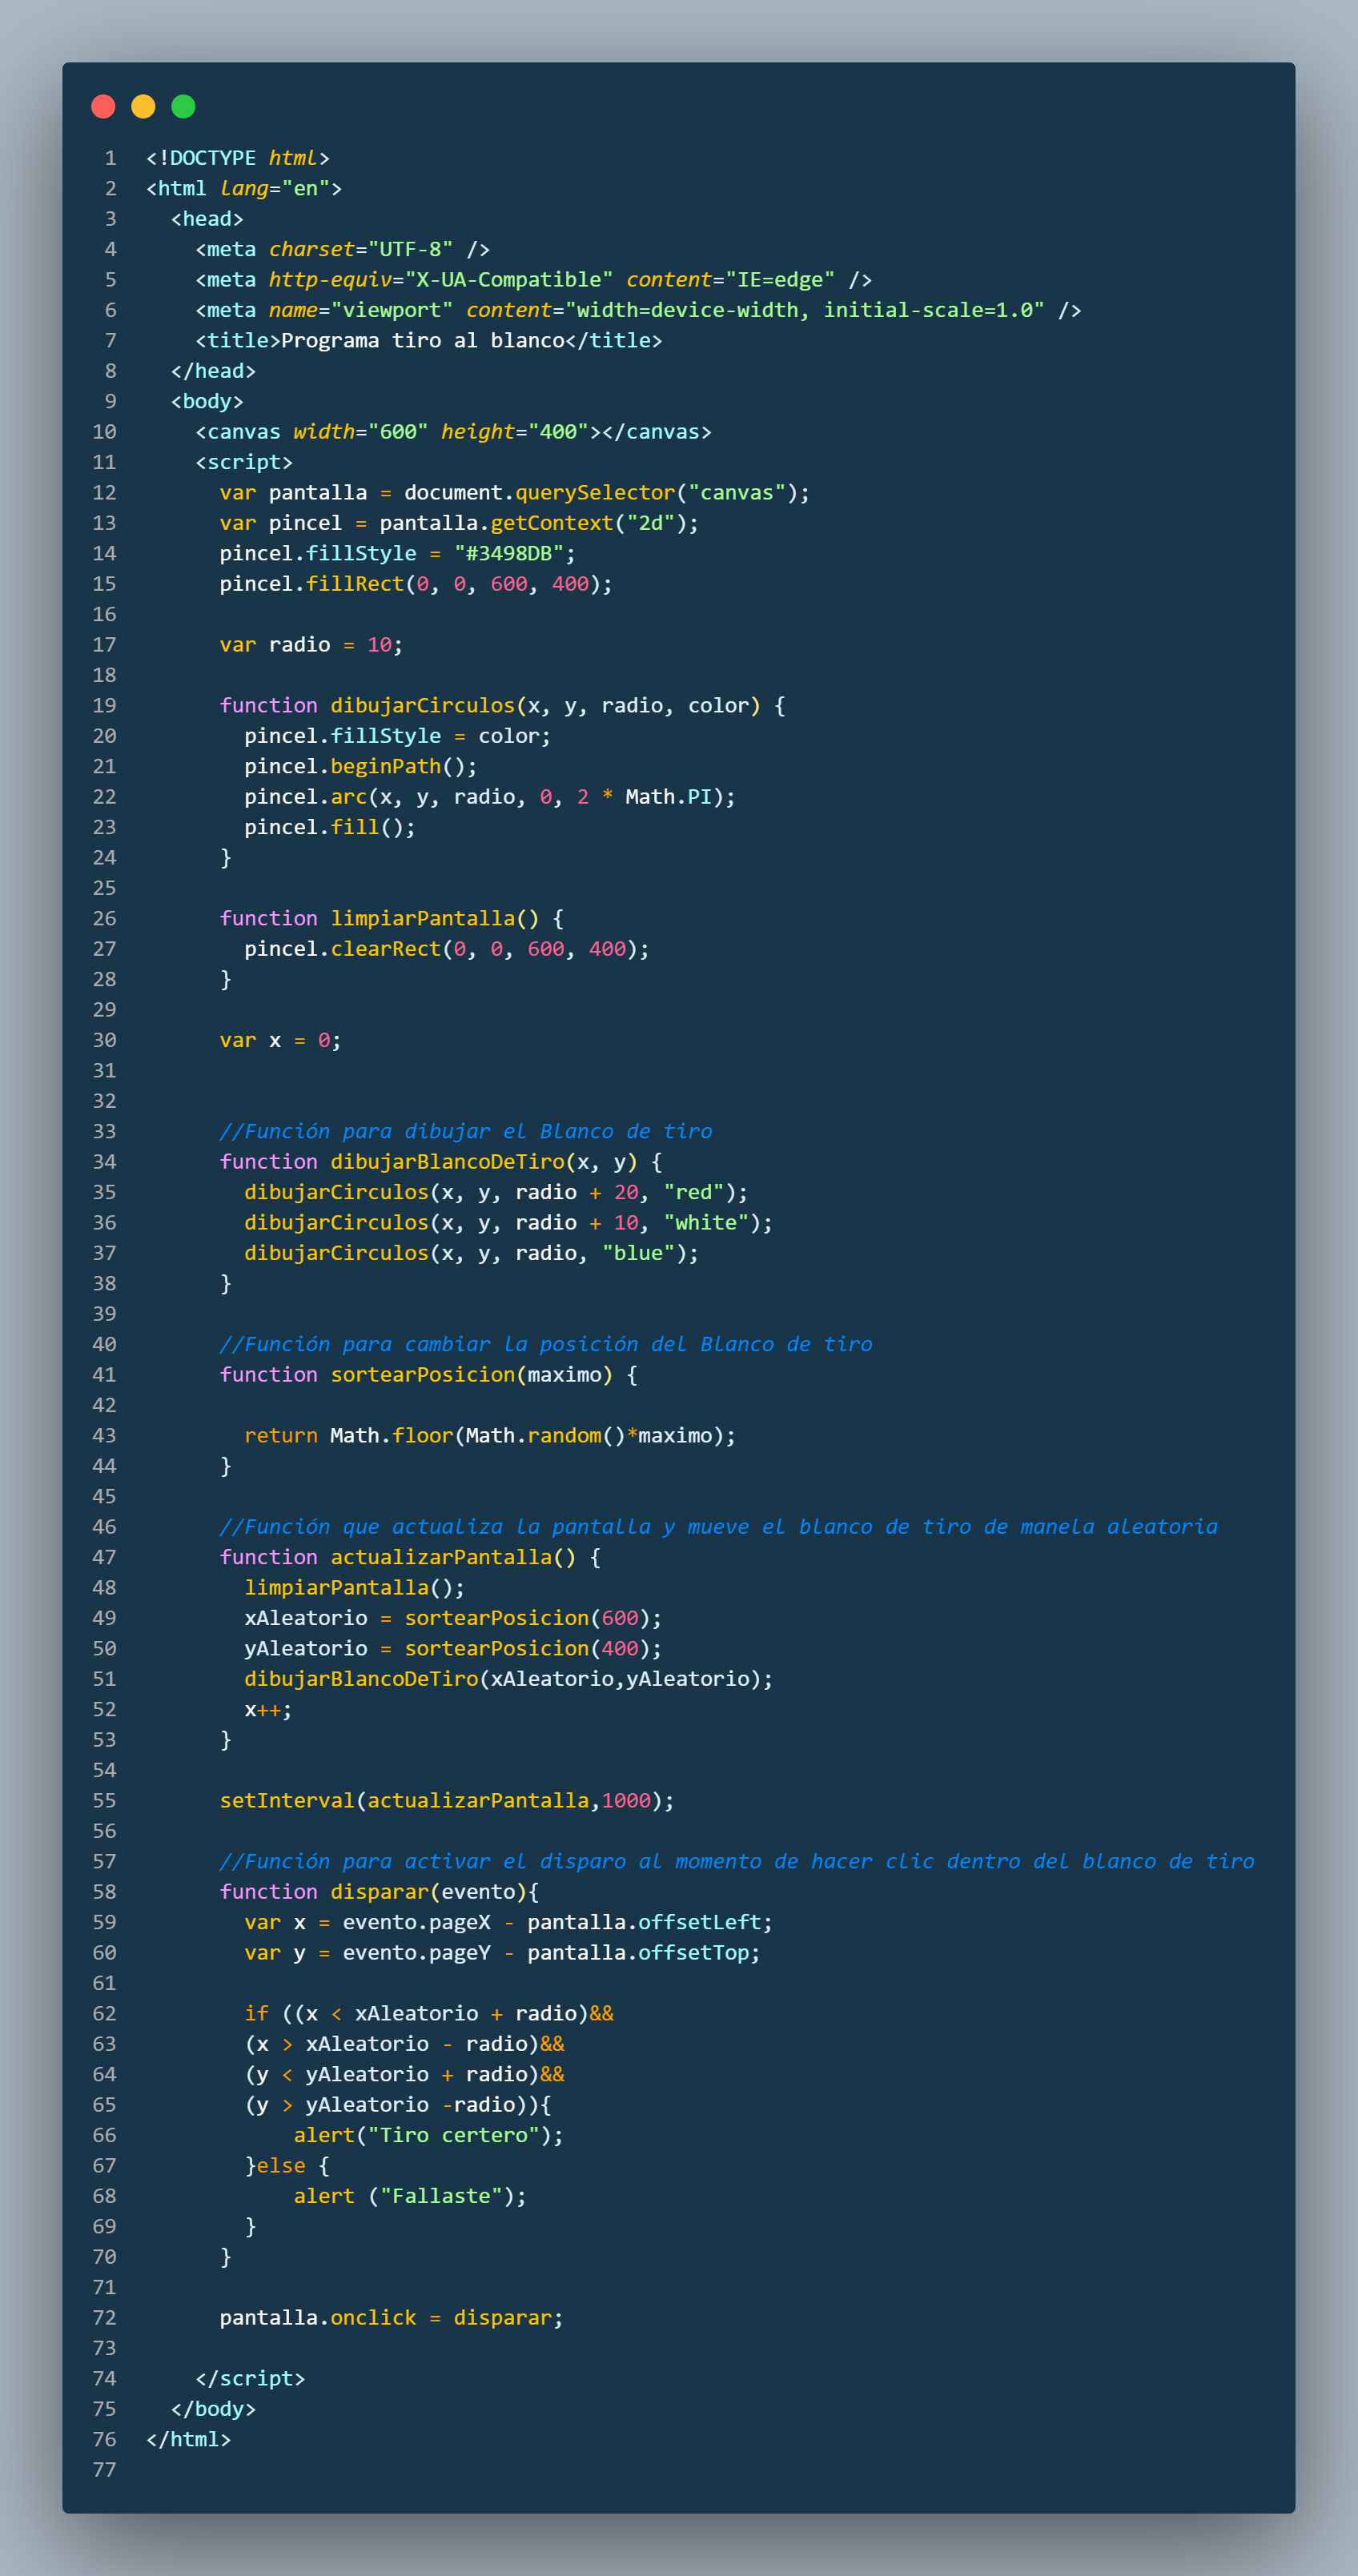Image resolution: width=1358 pixels, height=2576 pixels.
Task: Click 'var x = evento.pageX' line
Action: pyautogui.click(x=508, y=1922)
